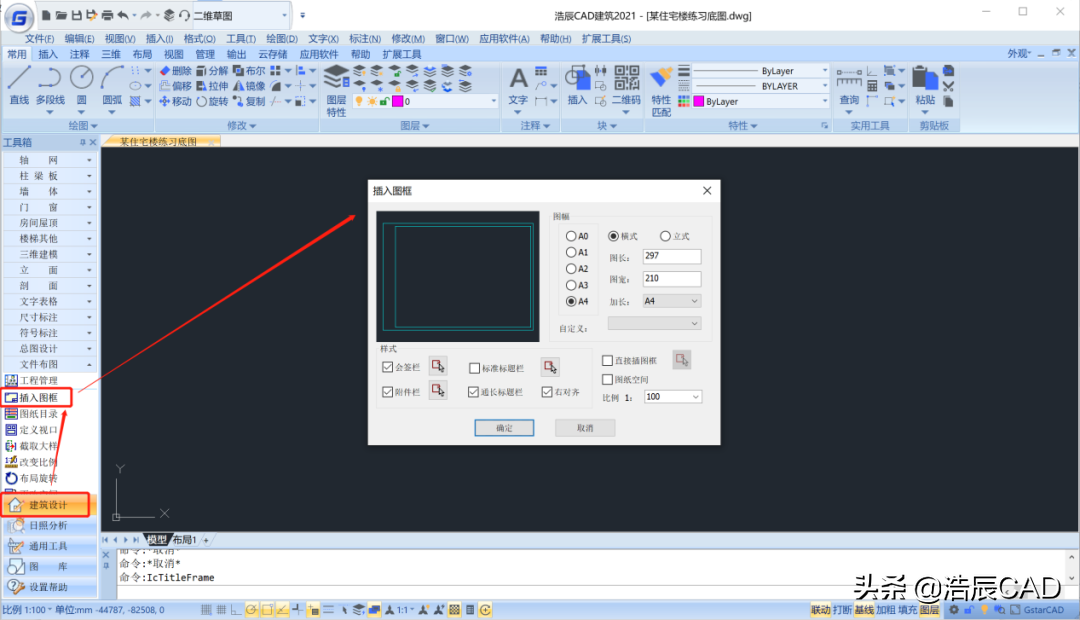Click the 附件栏 pick button icon
Screen dimensions: 1080x620
(x=438, y=391)
